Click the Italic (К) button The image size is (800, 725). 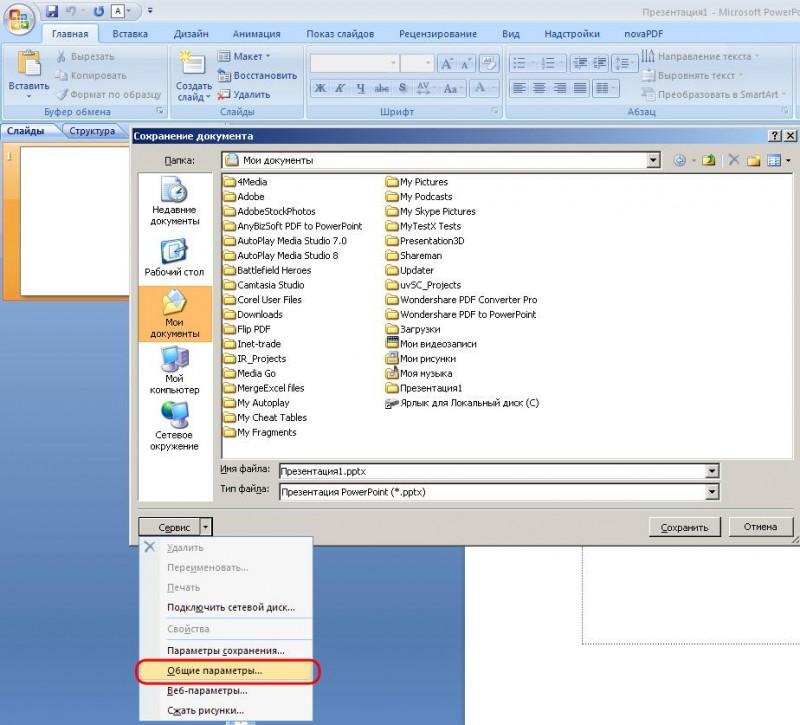tap(340, 88)
